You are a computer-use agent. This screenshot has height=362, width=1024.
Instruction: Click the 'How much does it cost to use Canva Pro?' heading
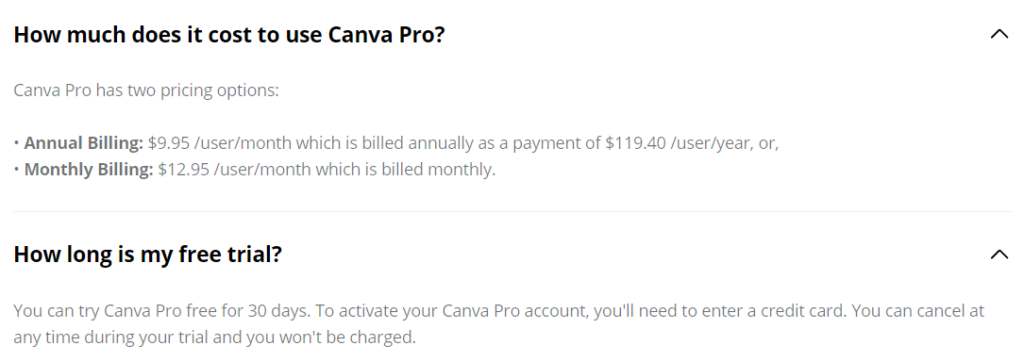tap(229, 35)
